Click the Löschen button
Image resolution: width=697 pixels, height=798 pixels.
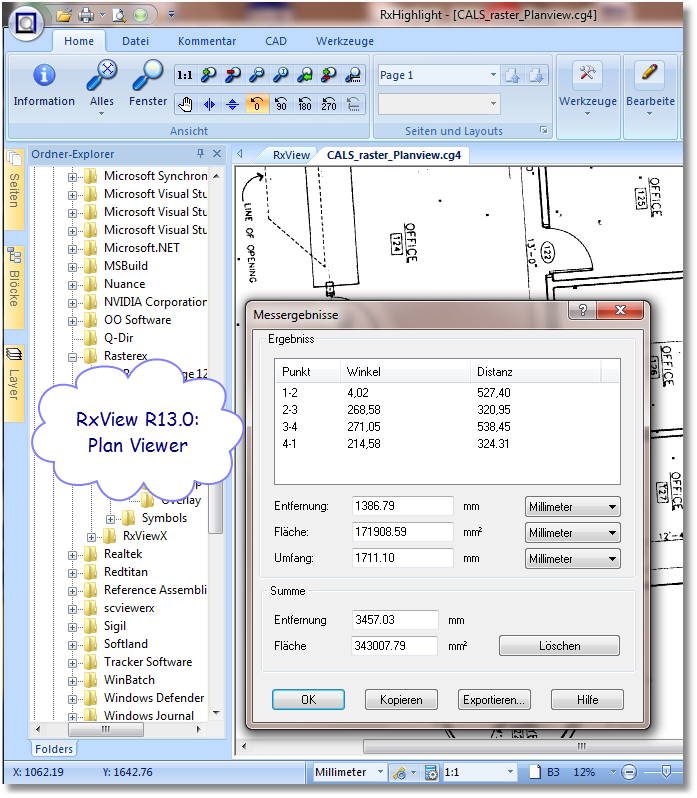point(559,646)
